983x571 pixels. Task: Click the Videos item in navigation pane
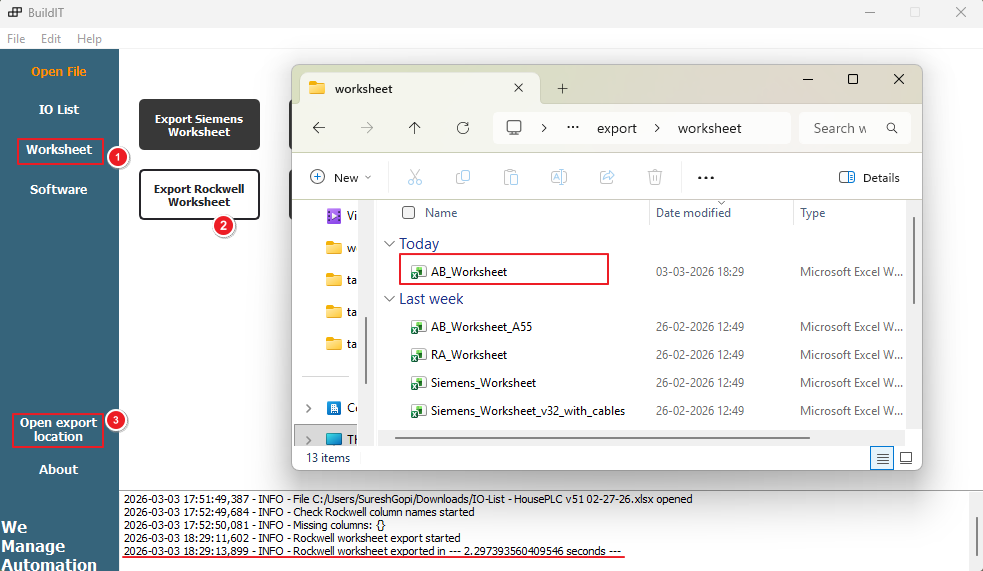pos(341,216)
